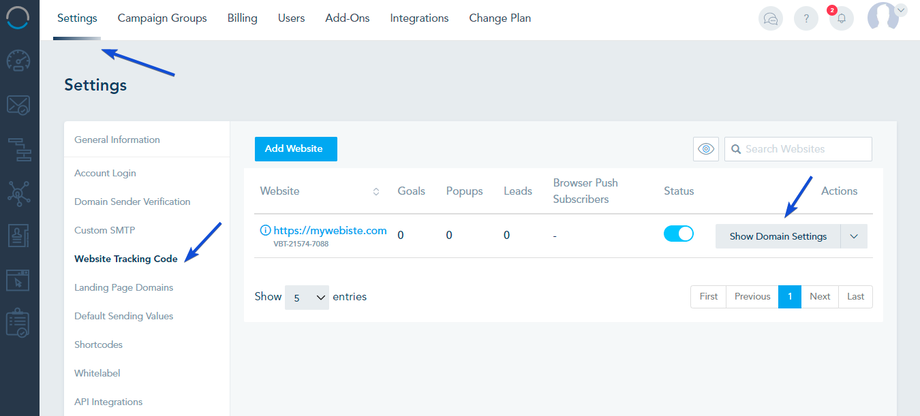Viewport: 920px width, 416px height.
Task: Open the https://mywebsite.com link
Action: point(329,230)
